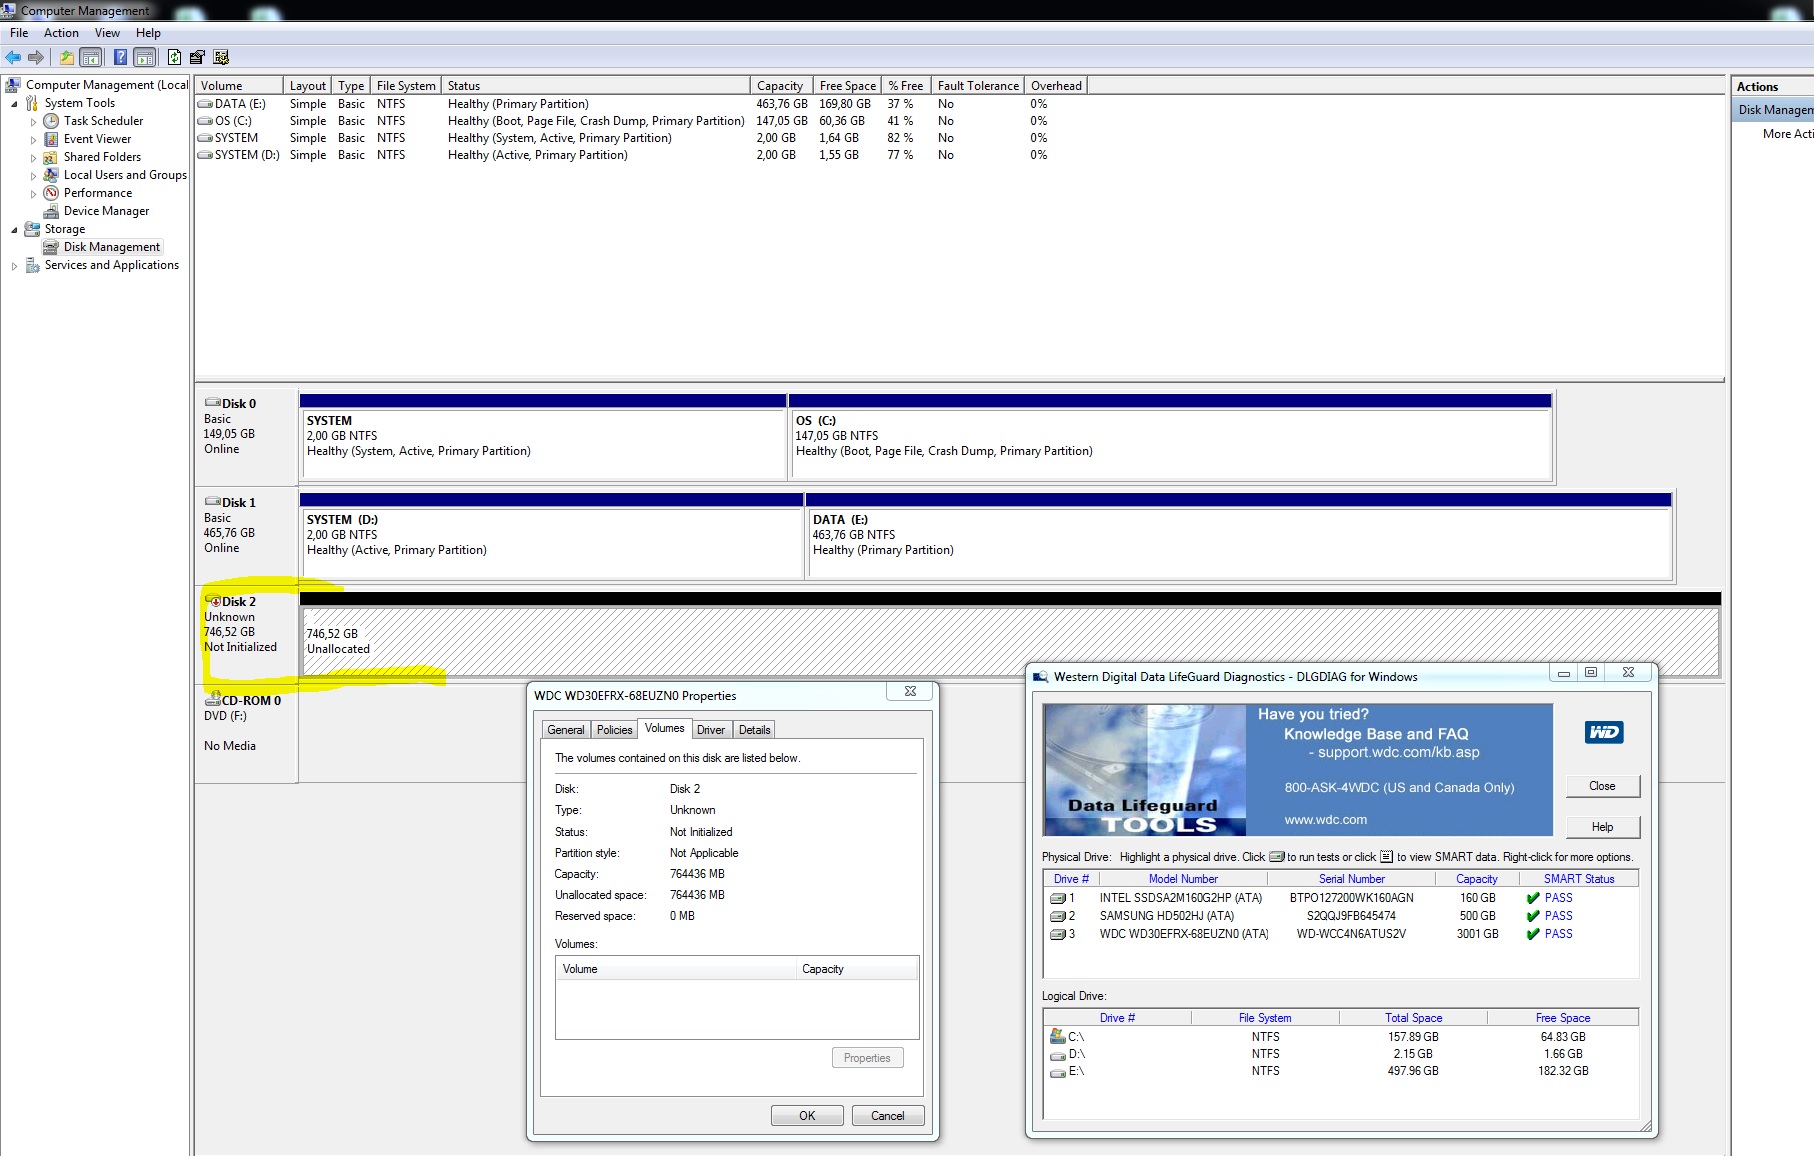The image size is (1814, 1156).
Task: Expand the Task Scheduler tree node
Action: (33, 122)
